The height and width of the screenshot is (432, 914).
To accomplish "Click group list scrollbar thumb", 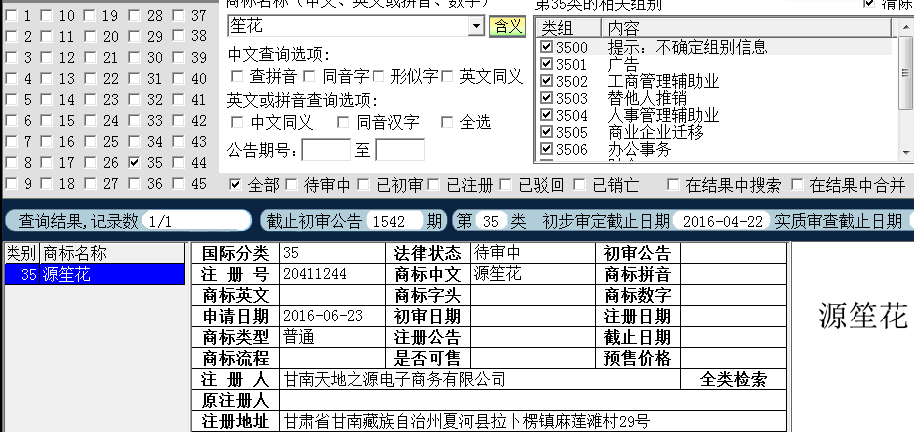I will click(x=905, y=73).
